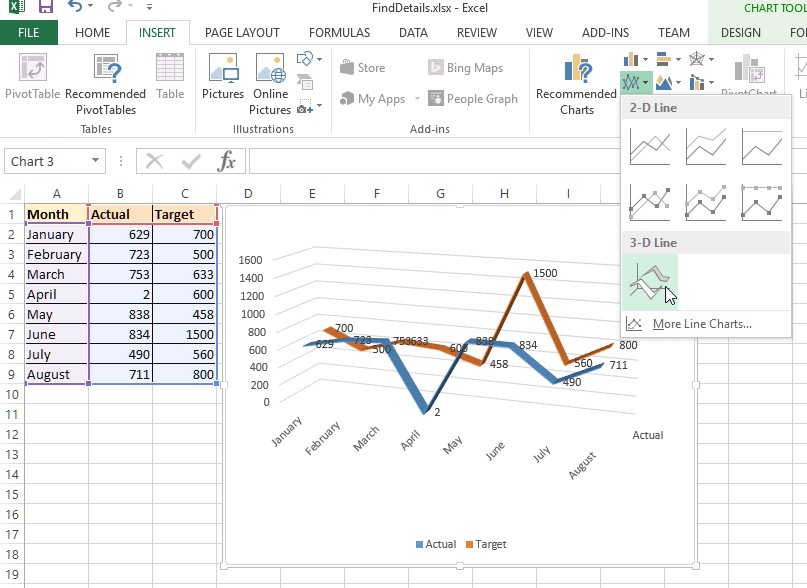Image resolution: width=807 pixels, height=588 pixels.
Task: Click the Table button
Action: click(x=170, y=77)
